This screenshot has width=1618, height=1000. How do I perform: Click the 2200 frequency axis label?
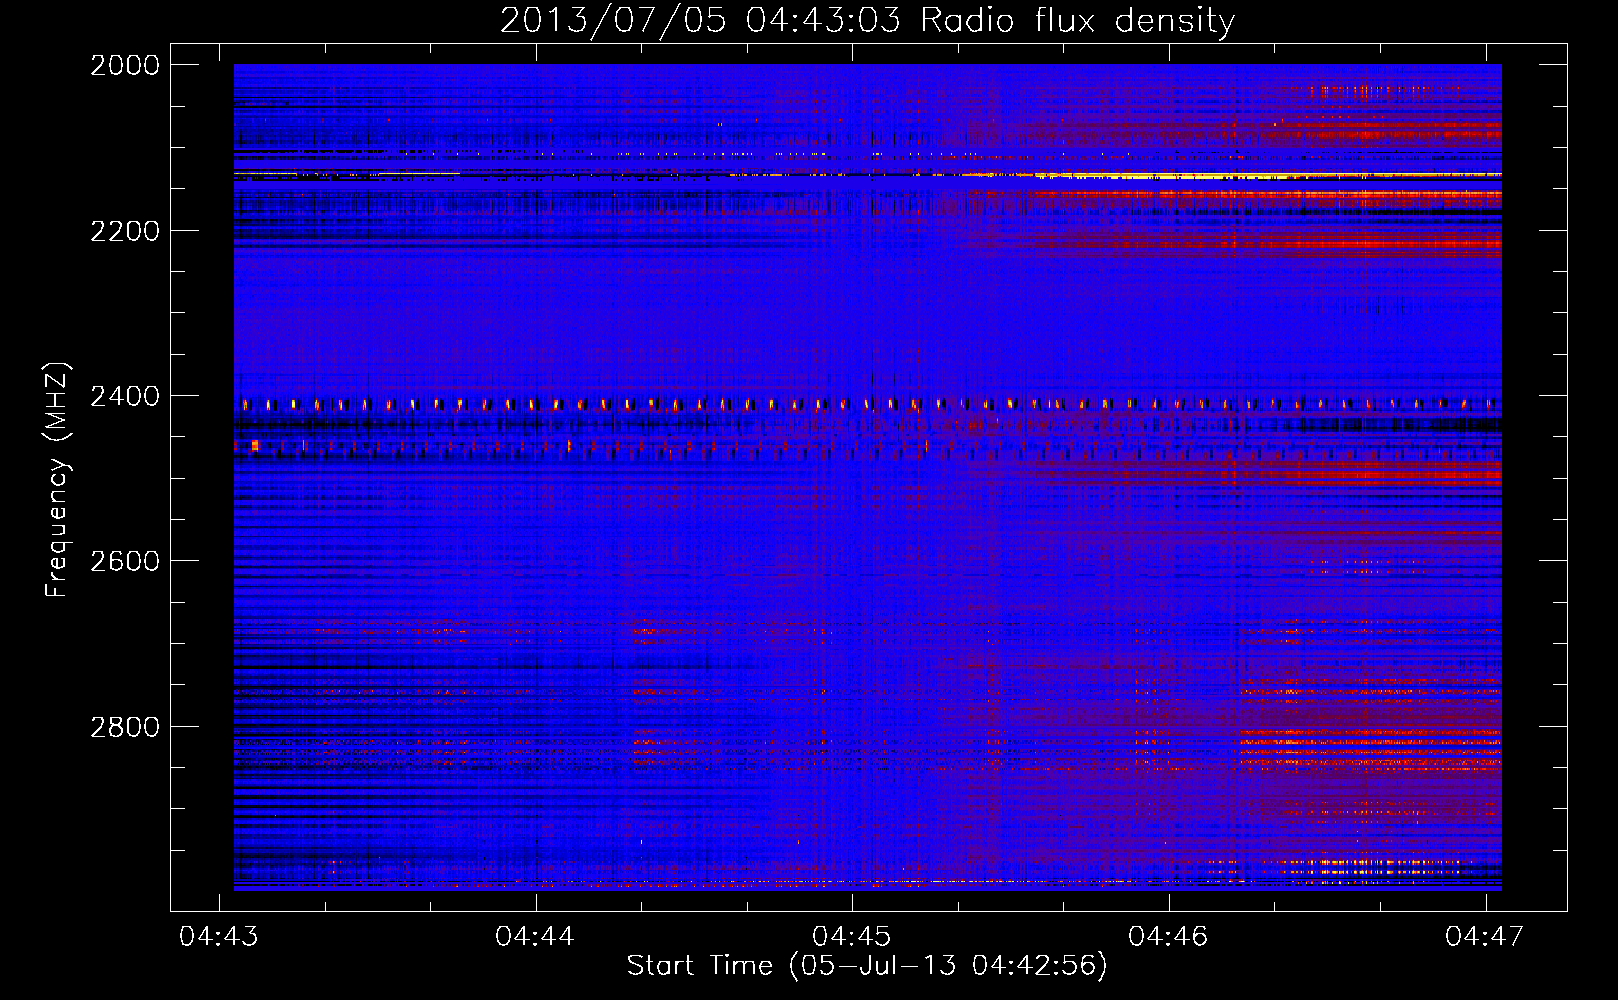[125, 231]
